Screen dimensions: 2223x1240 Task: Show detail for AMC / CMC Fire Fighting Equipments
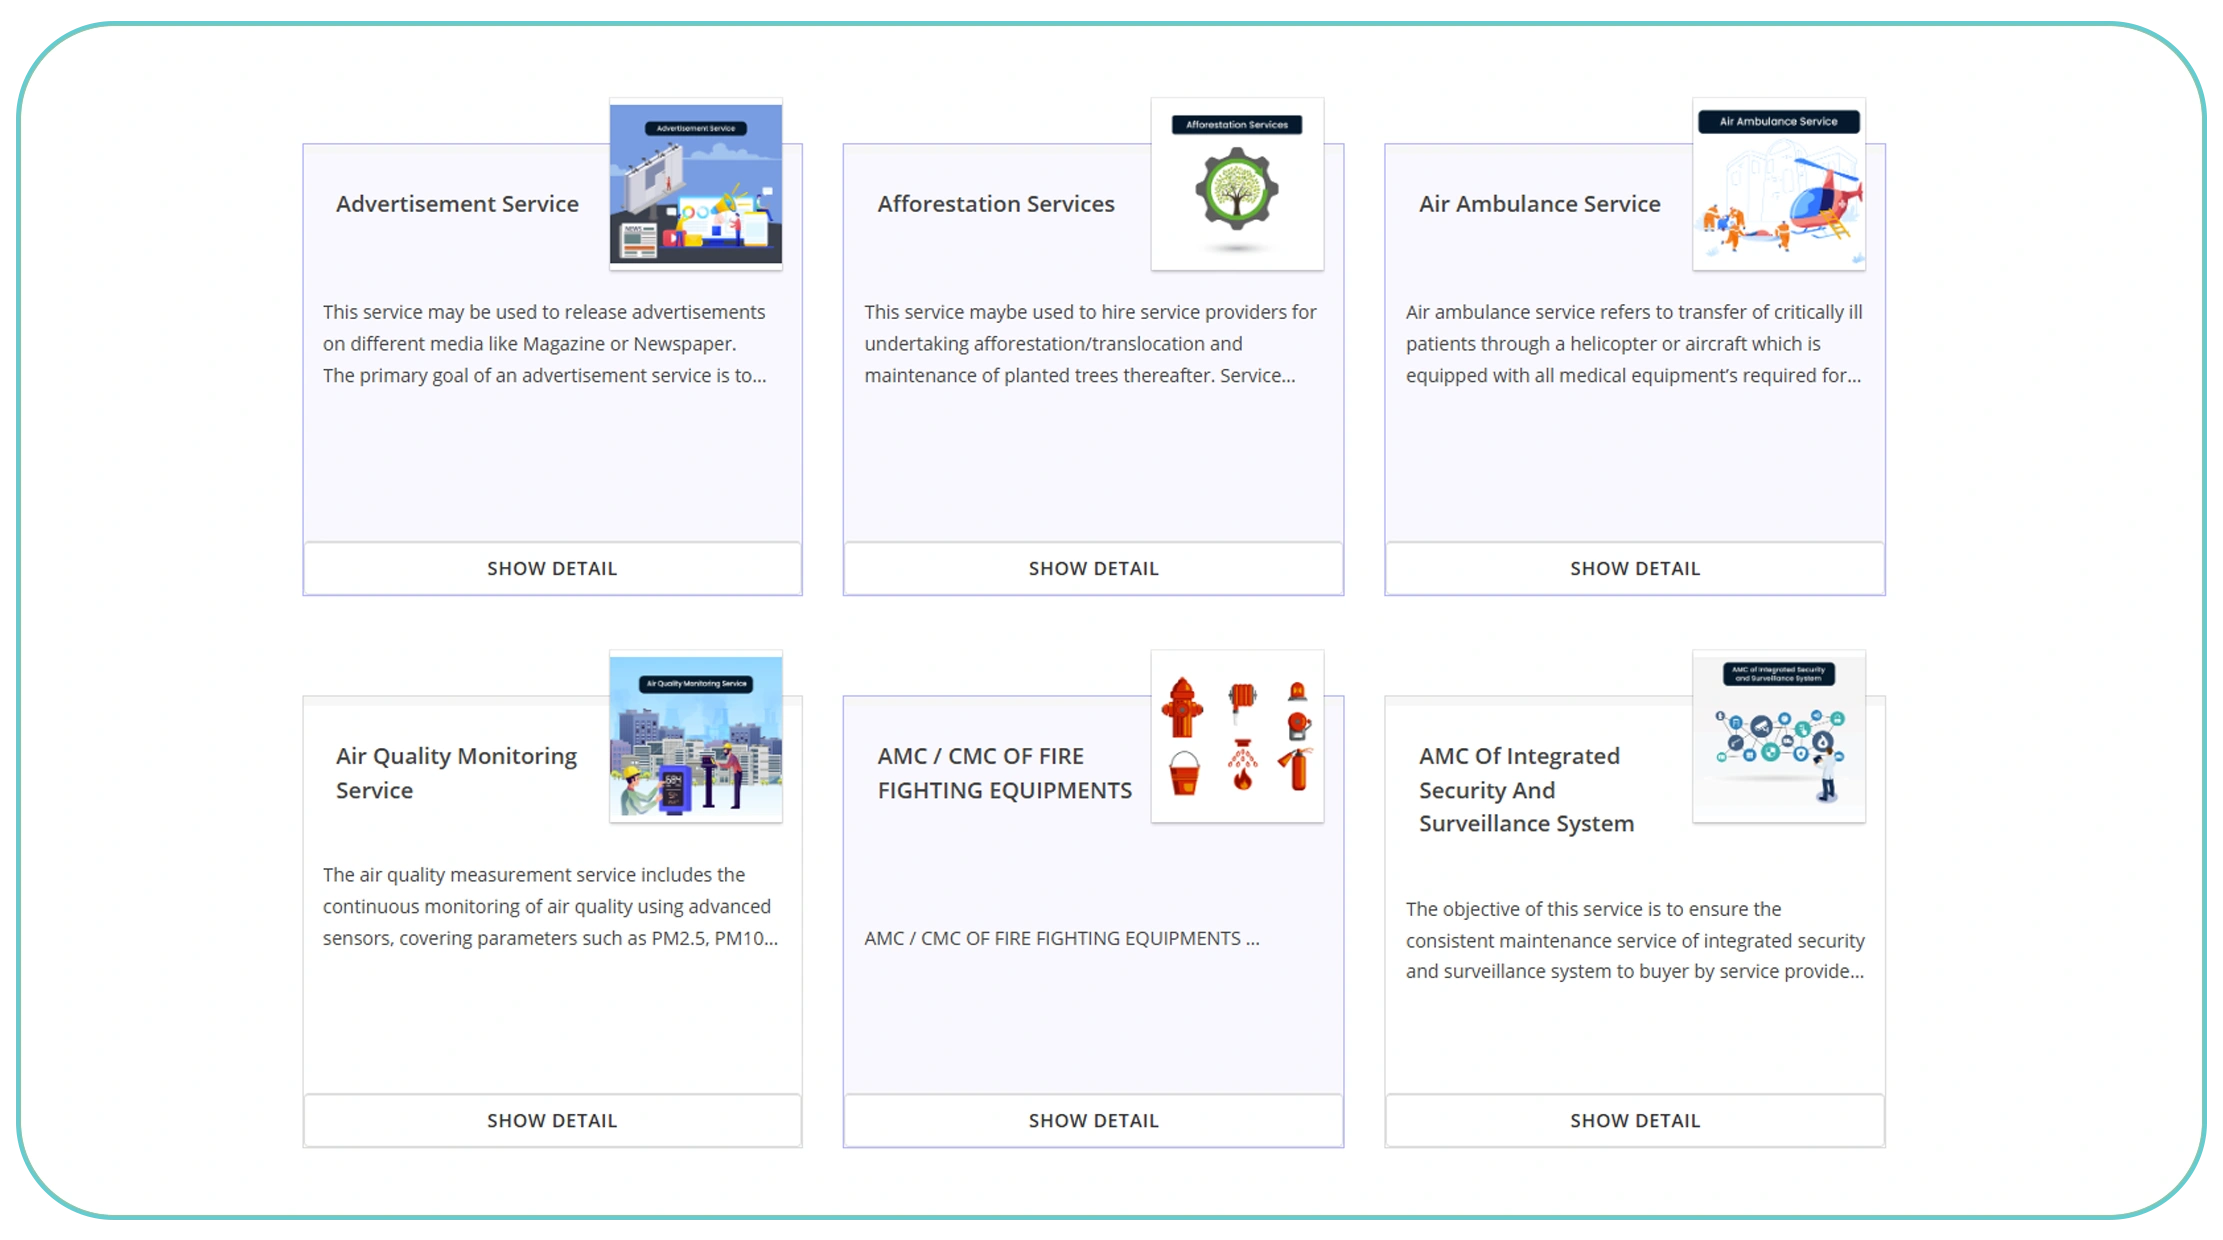[1093, 1120]
